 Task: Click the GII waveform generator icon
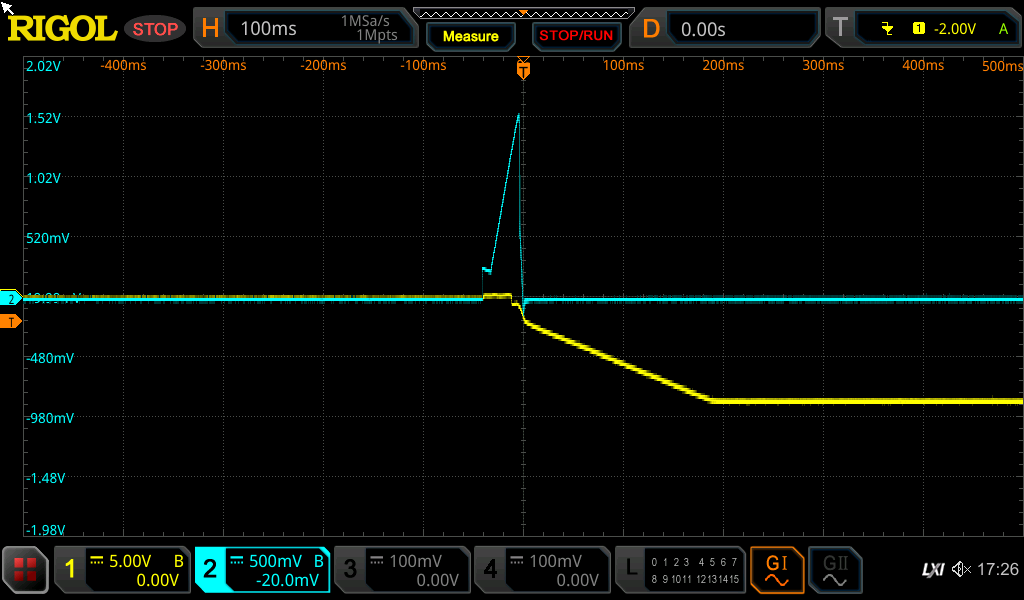tap(834, 570)
